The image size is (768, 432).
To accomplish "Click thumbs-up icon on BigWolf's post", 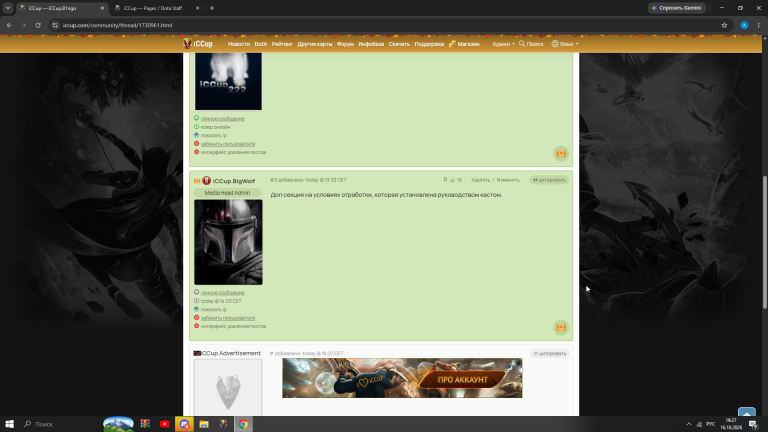I will coord(452,180).
